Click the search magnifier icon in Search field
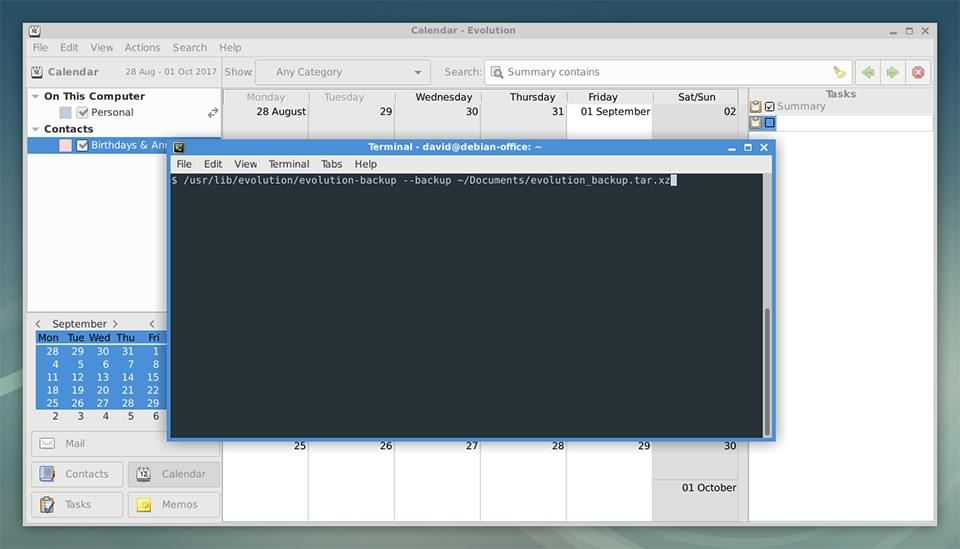The image size is (960, 549). (x=497, y=72)
